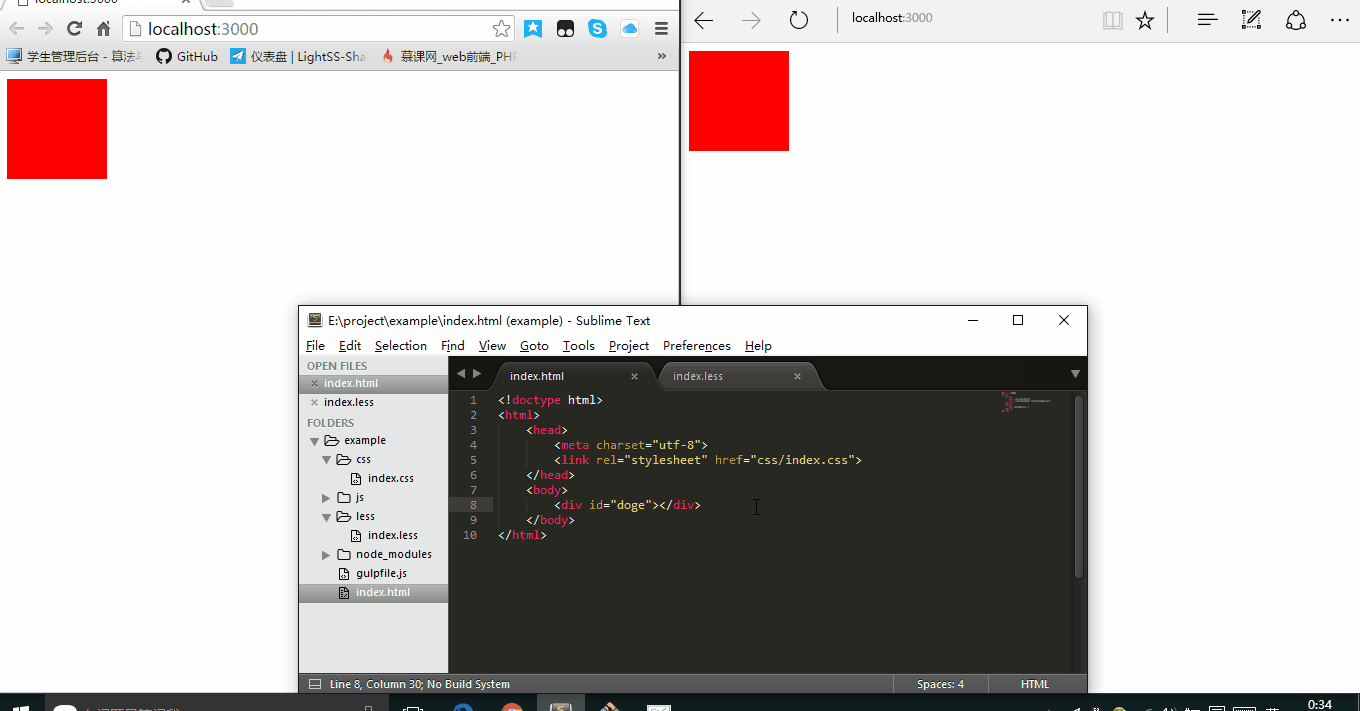
Task: Click the Sublime Text taskbar icon
Action: (x=561, y=704)
